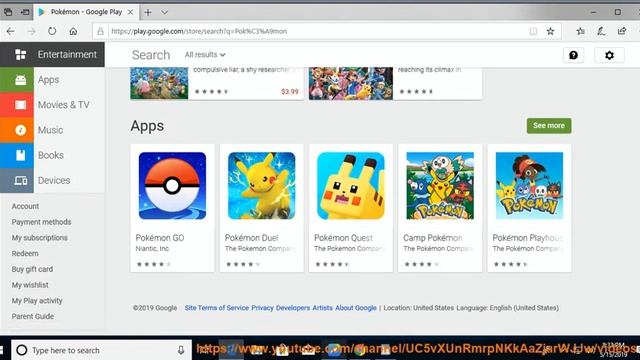This screenshot has width=640, height=360.
Task: Open a new tab with plus icon
Action: click(148, 12)
